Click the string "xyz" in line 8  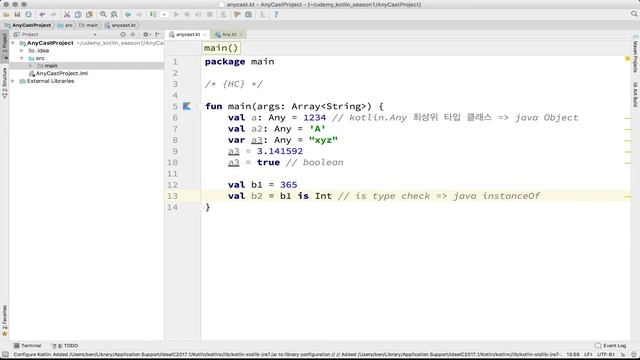click(323, 140)
